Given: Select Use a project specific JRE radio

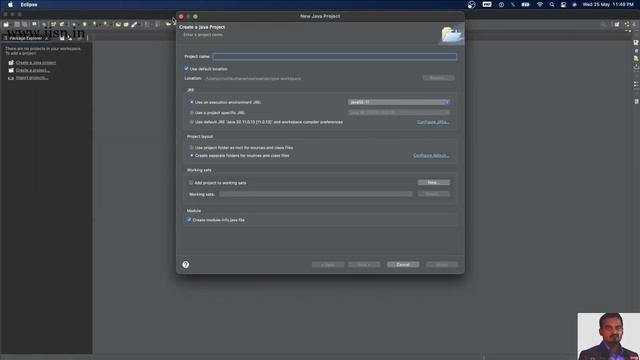Looking at the screenshot, I should 191,112.
